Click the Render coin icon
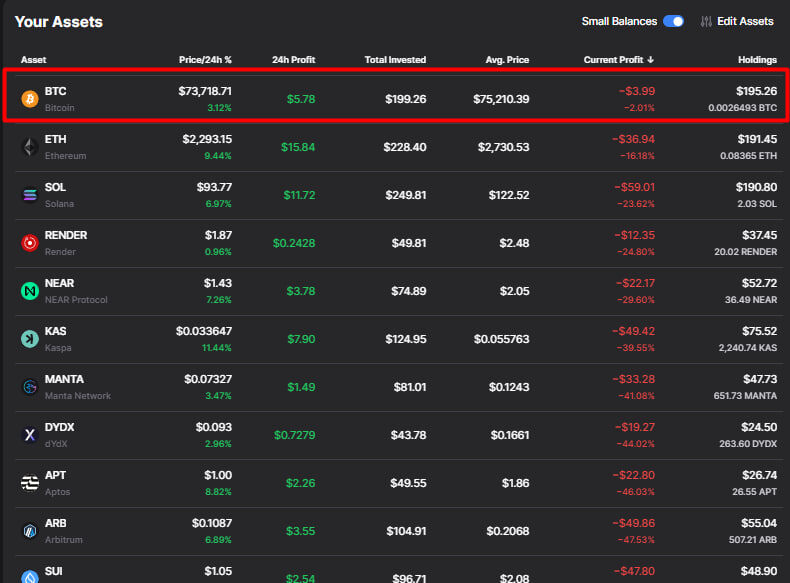This screenshot has height=583, width=790. pos(30,243)
